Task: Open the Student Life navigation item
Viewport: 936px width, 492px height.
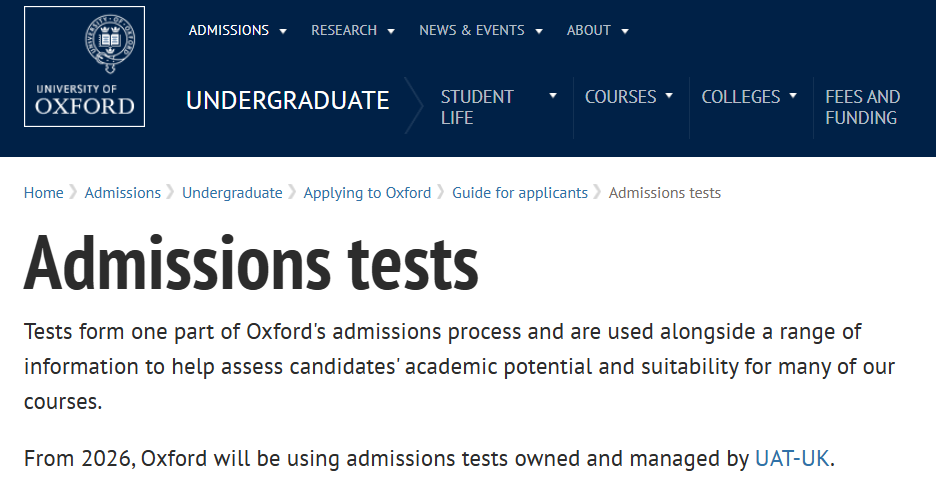Action: tap(477, 107)
